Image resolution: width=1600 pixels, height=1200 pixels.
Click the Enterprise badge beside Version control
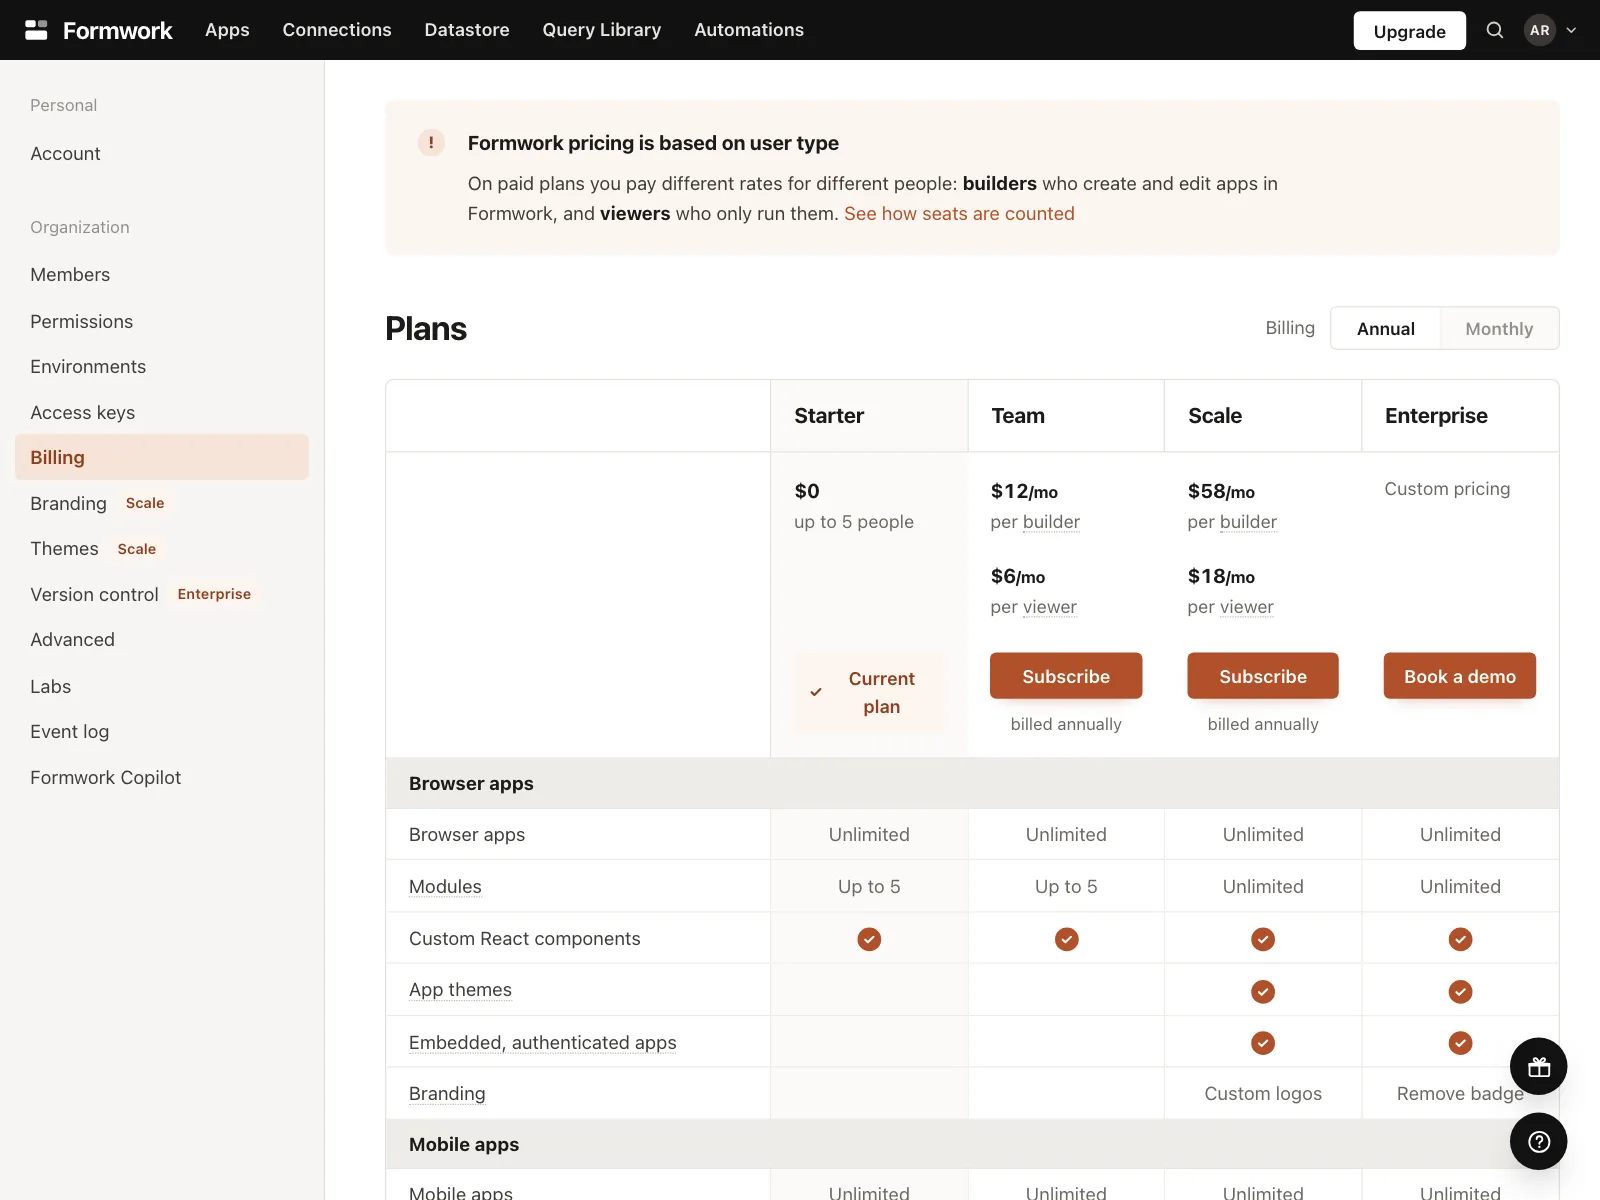click(x=214, y=594)
